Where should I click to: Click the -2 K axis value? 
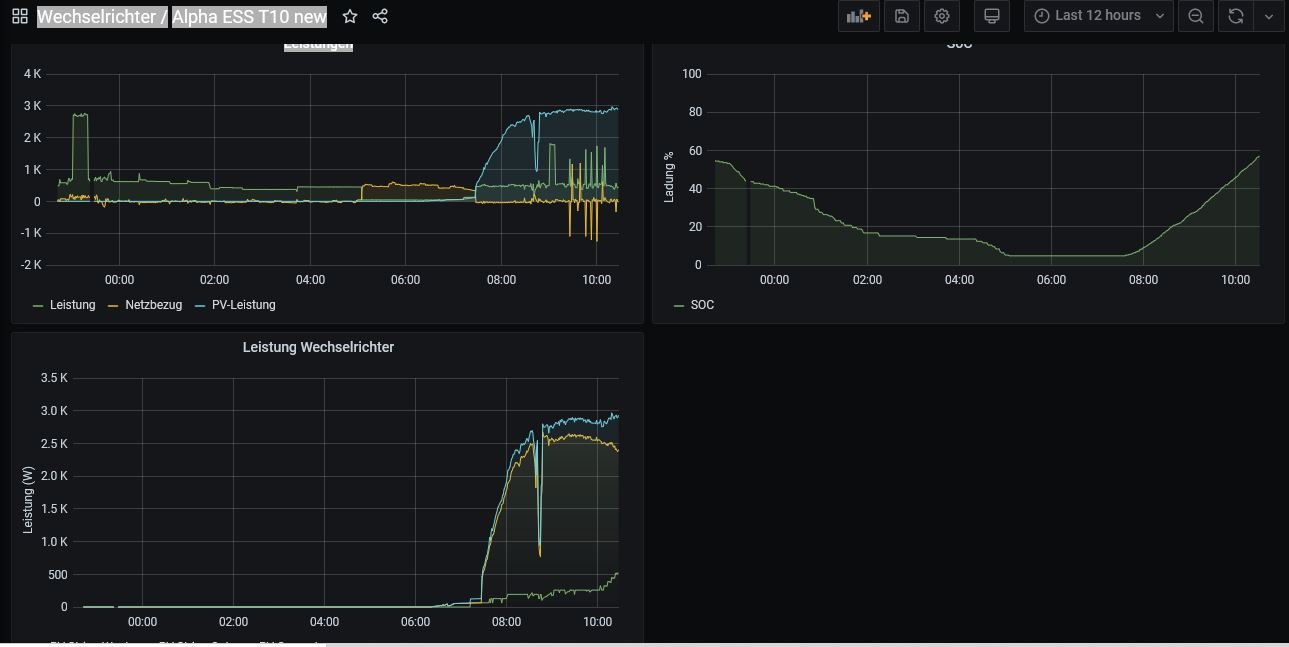pyautogui.click(x=32, y=265)
